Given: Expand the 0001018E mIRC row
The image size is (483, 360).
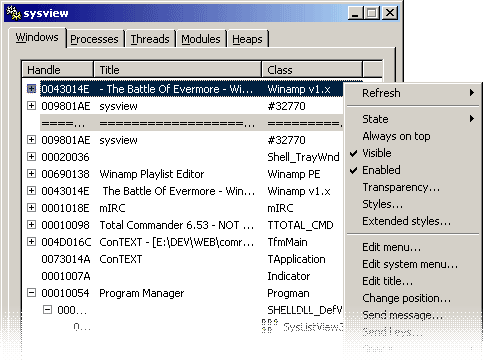Looking at the screenshot, I should coord(31,208).
